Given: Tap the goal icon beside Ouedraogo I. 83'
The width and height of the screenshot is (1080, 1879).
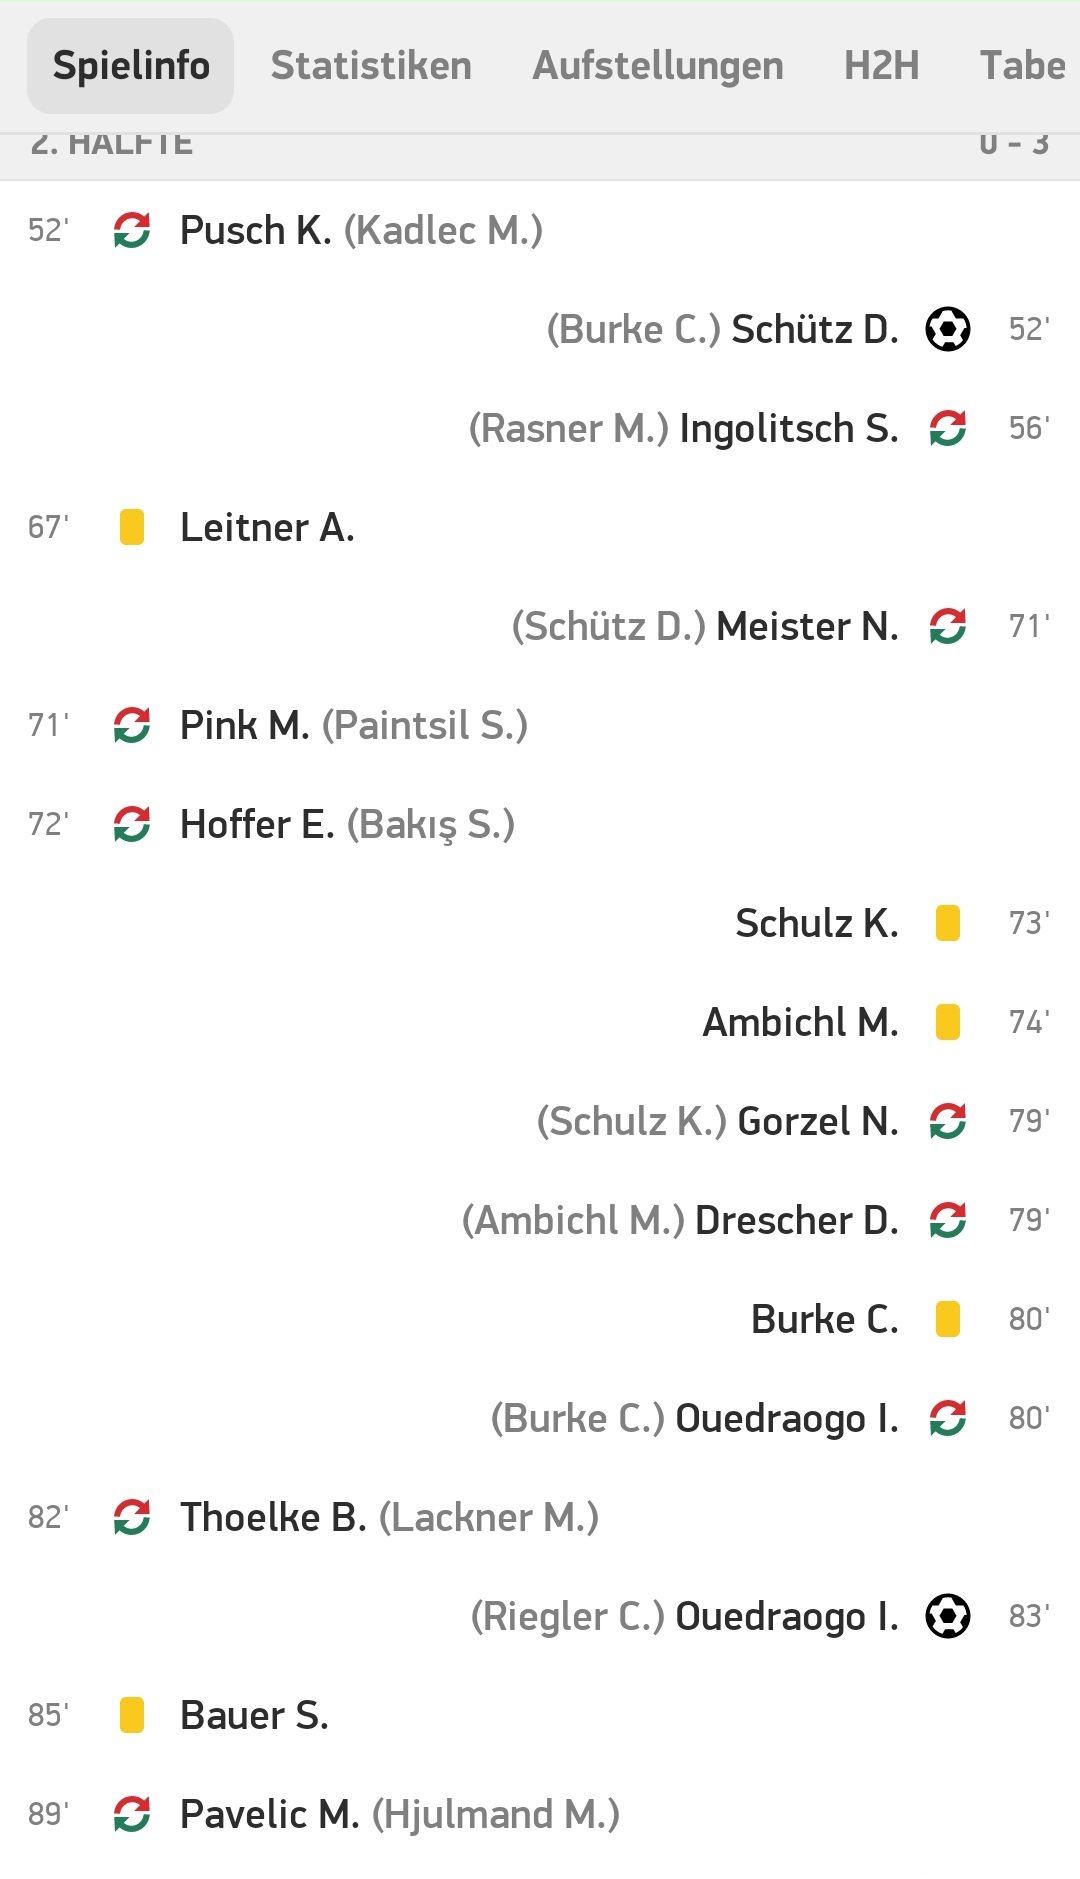Looking at the screenshot, I should pyautogui.click(x=947, y=1616).
